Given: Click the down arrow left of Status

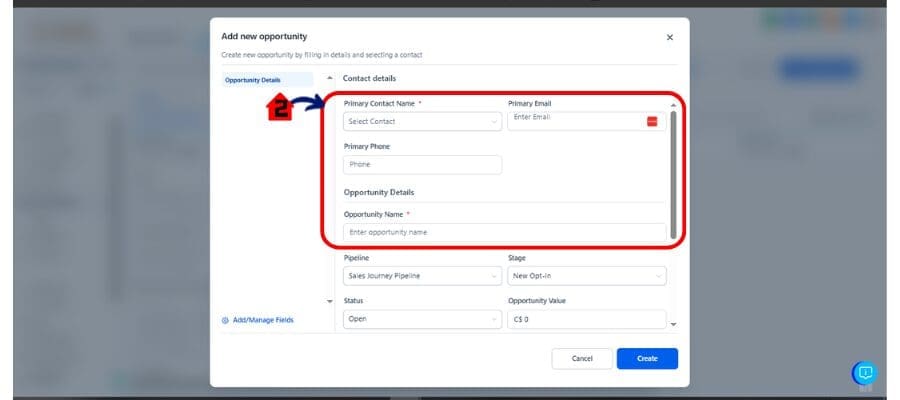Looking at the screenshot, I should point(331,300).
